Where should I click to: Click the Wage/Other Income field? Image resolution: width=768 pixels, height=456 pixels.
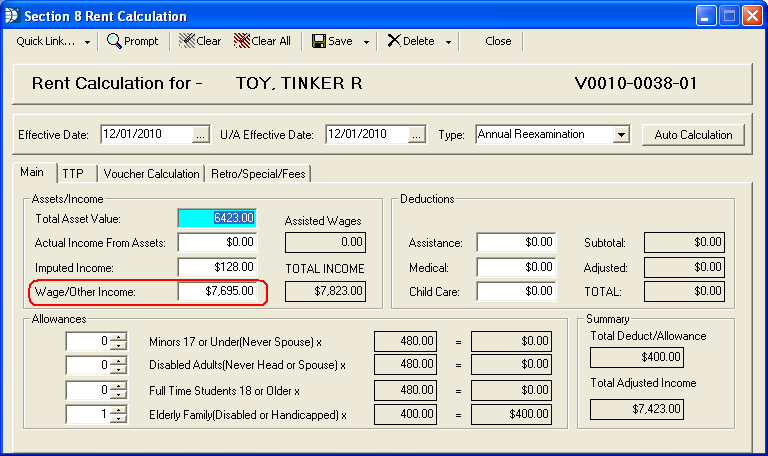pos(217,291)
